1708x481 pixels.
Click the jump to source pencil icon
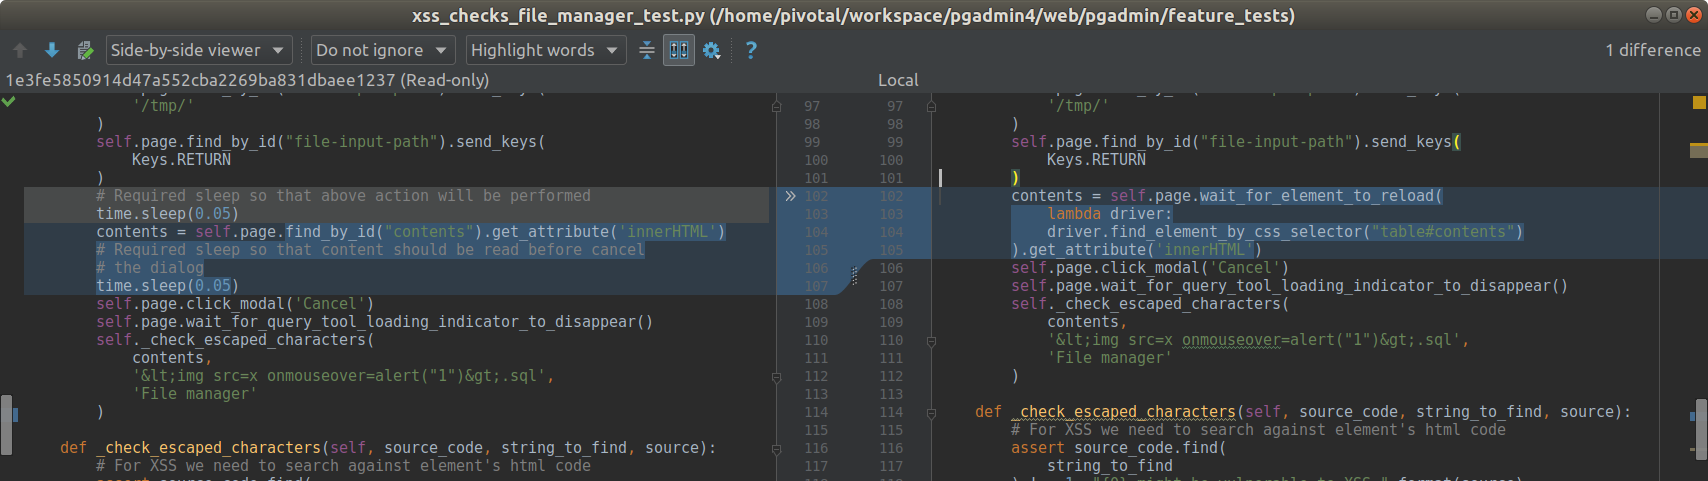85,50
